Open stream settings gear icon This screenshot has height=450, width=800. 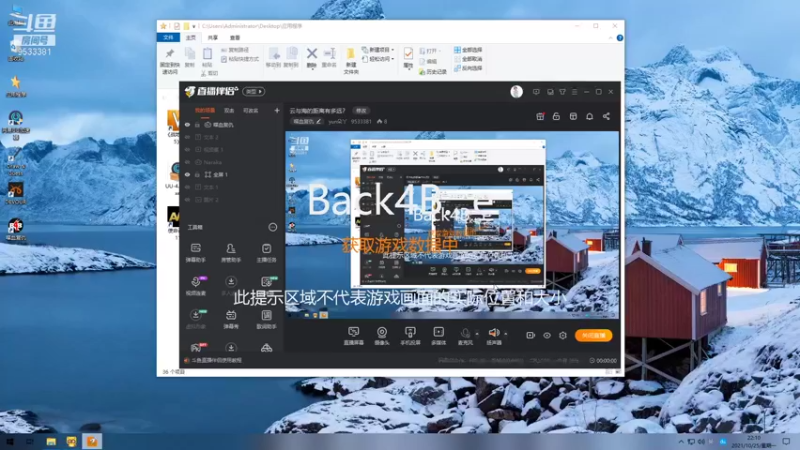coord(563,335)
